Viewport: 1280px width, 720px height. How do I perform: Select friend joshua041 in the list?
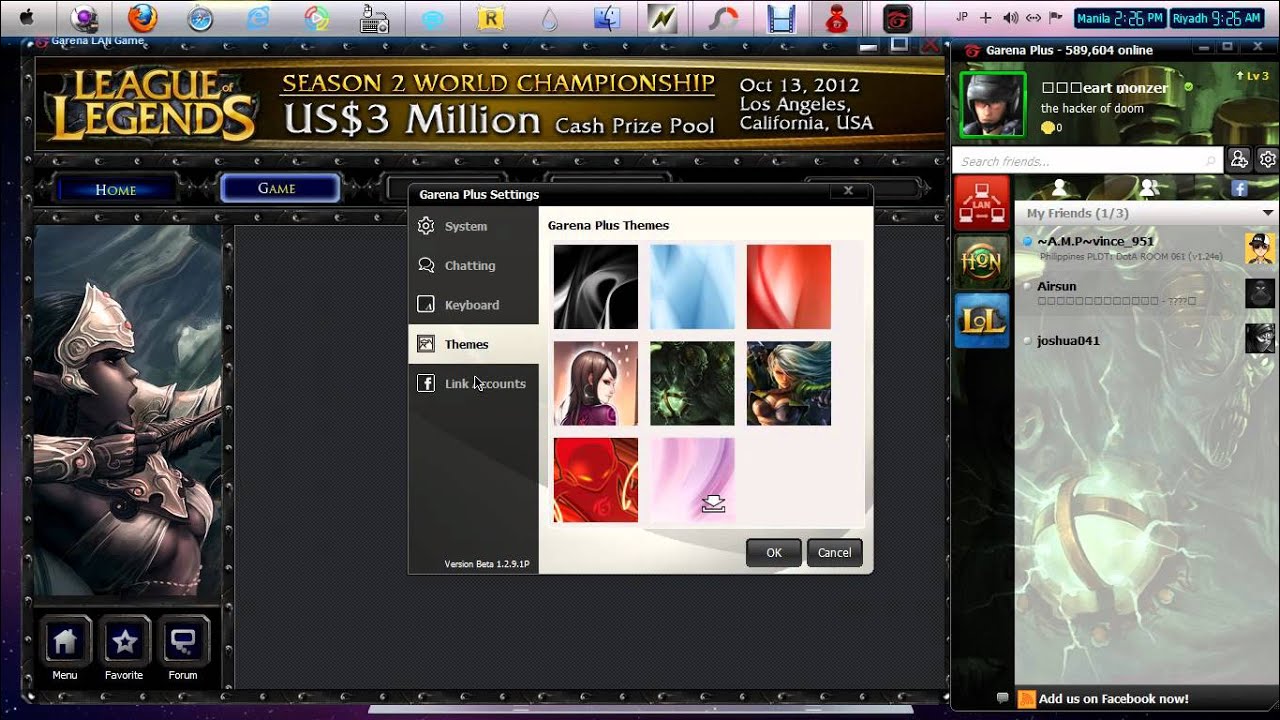pyautogui.click(x=1147, y=340)
